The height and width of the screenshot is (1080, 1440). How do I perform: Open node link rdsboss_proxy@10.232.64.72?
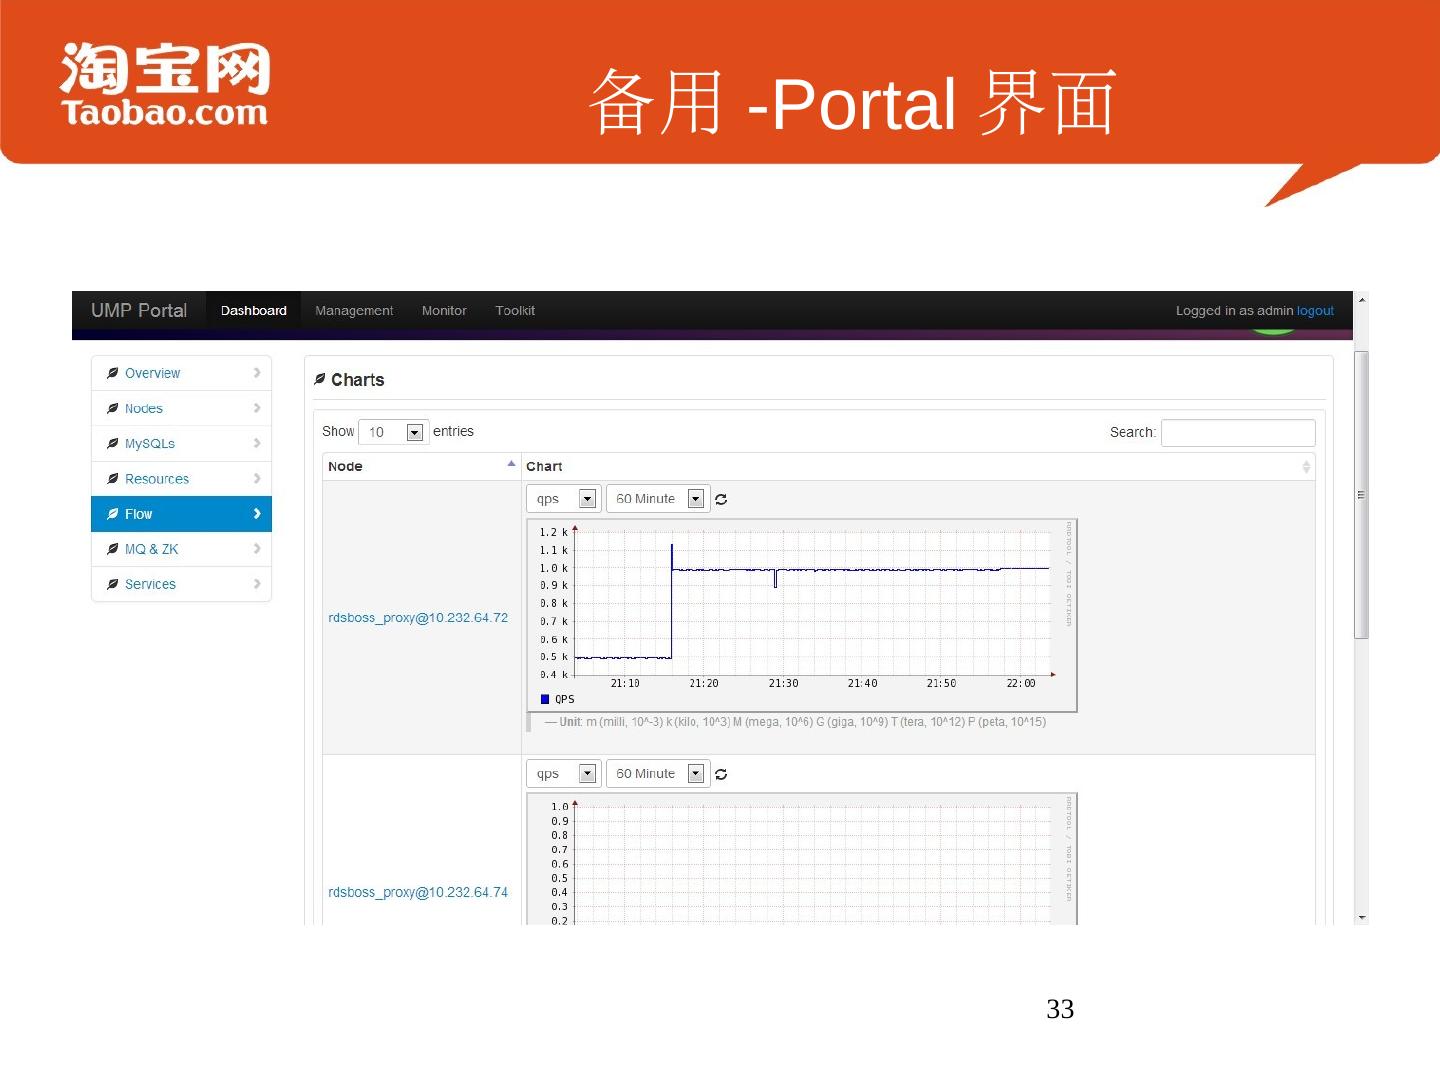tap(418, 618)
